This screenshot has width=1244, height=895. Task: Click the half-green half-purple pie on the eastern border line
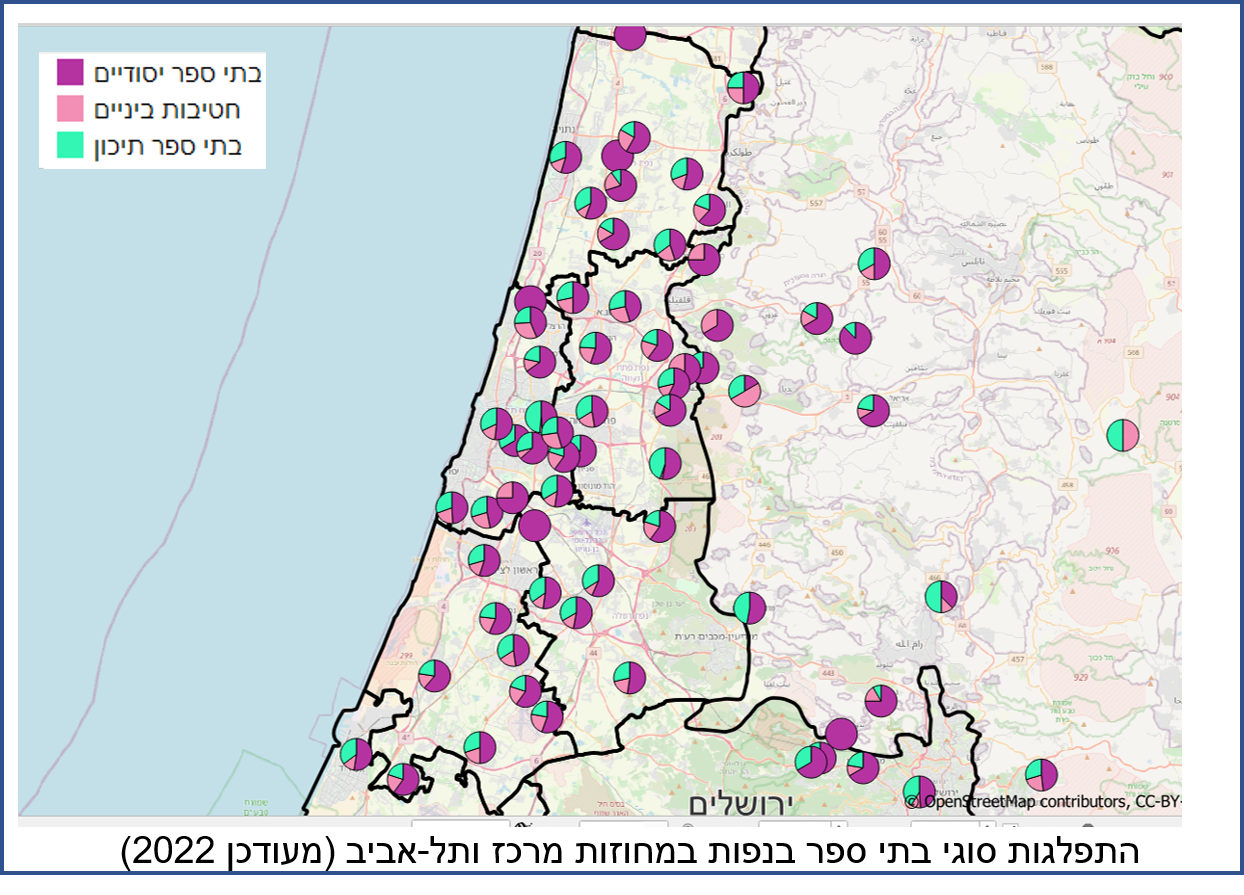point(749,607)
